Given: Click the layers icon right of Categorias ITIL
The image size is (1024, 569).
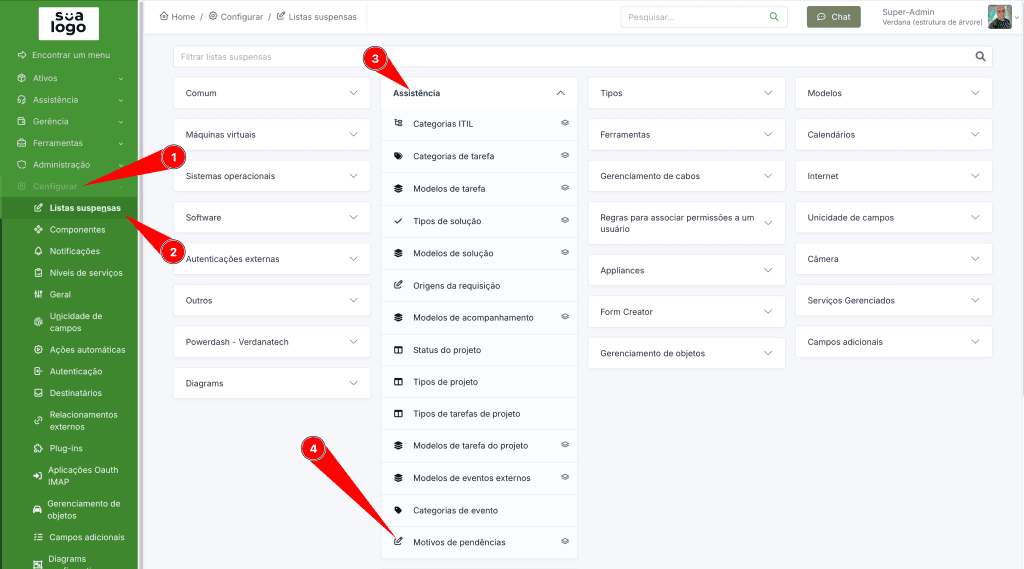Looking at the screenshot, I should 565,123.
